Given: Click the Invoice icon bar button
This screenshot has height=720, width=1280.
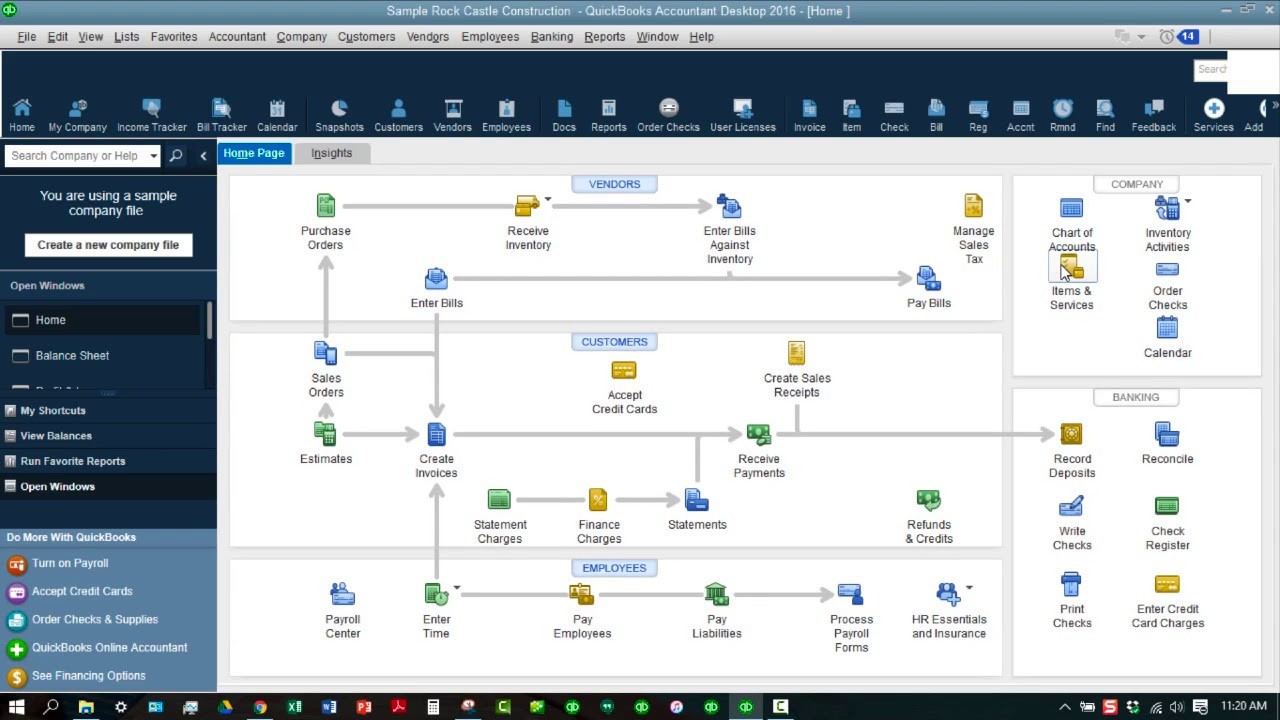Looking at the screenshot, I should click(x=809, y=116).
